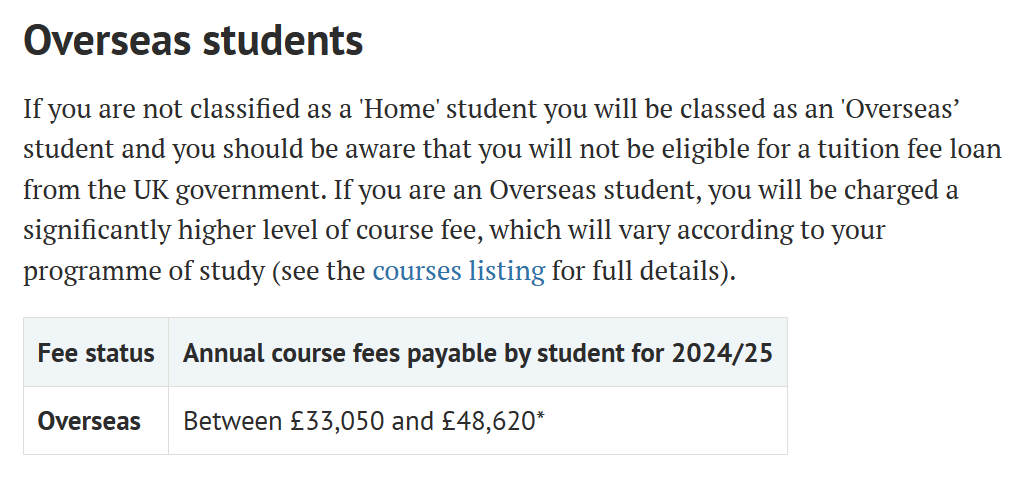Click 'Overseas student' in the third paragraph line
The height and width of the screenshot is (481, 1017).
[595, 190]
